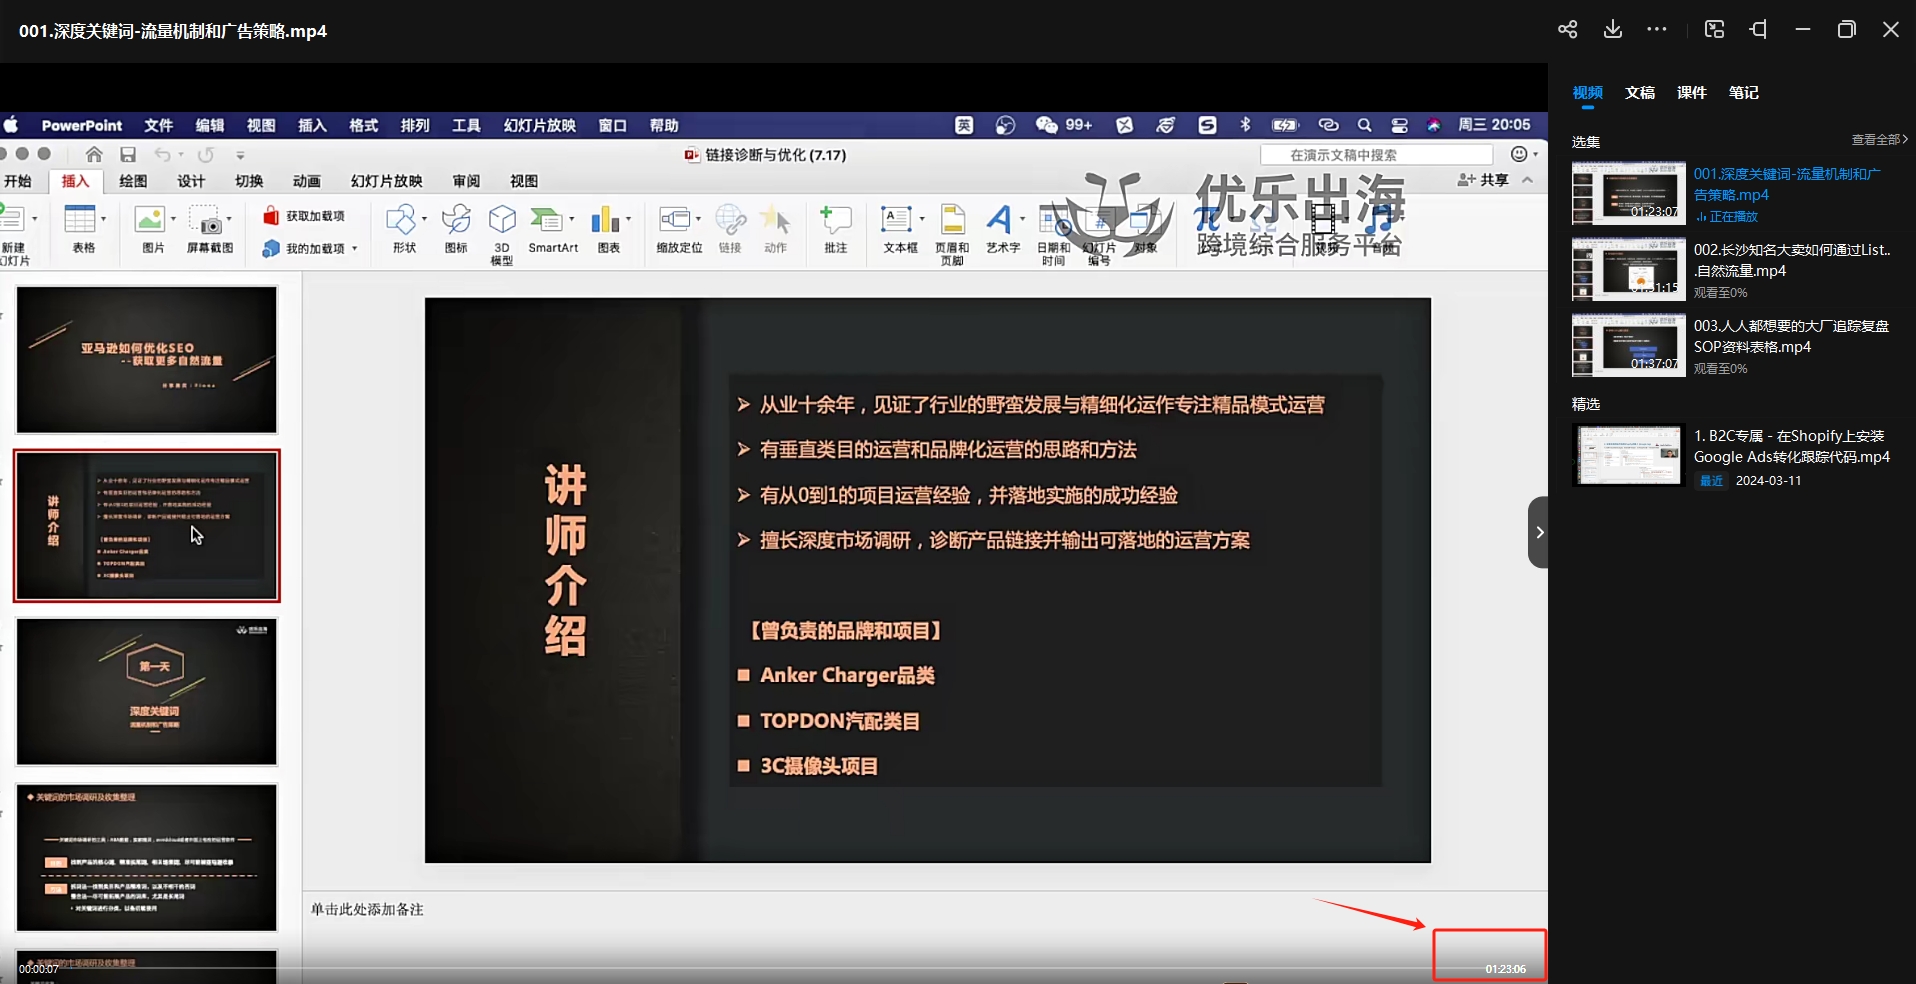Click the 屏幕截图 screenshot camera icon
Screen dimensions: 1916x984
[x=208, y=221]
